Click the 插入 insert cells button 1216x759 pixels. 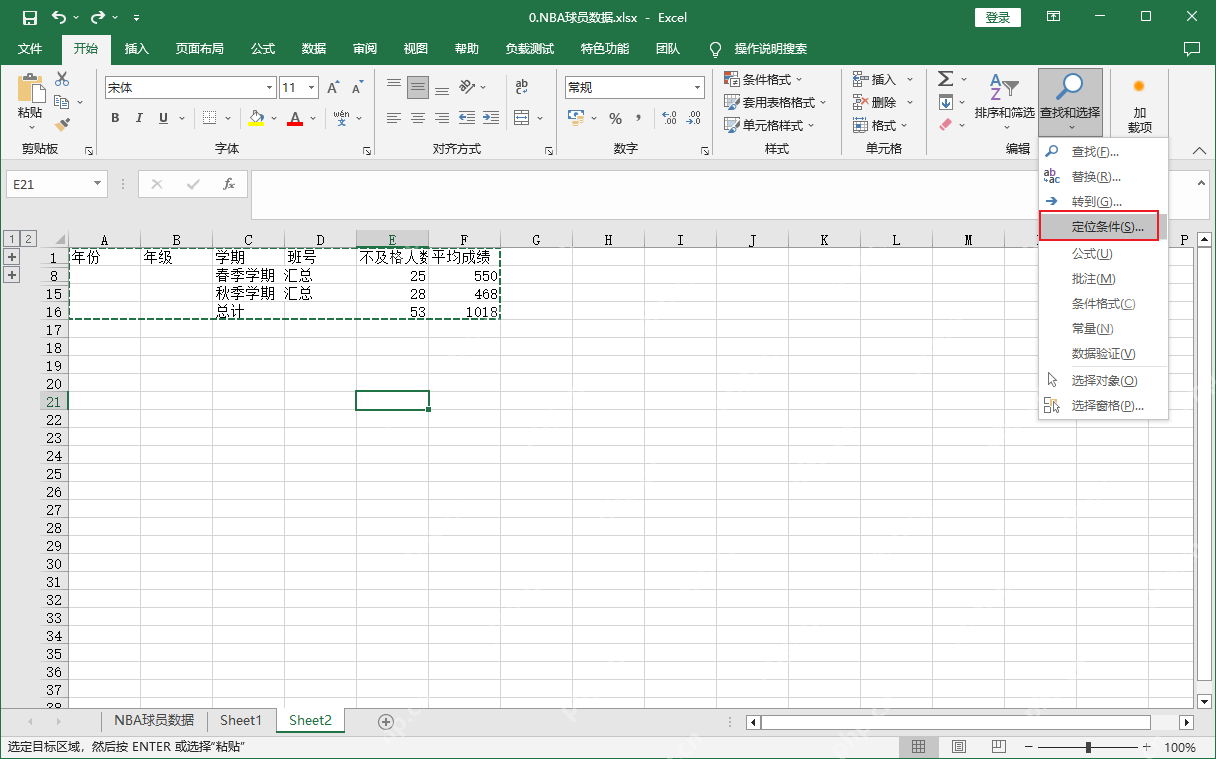pyautogui.click(x=875, y=79)
